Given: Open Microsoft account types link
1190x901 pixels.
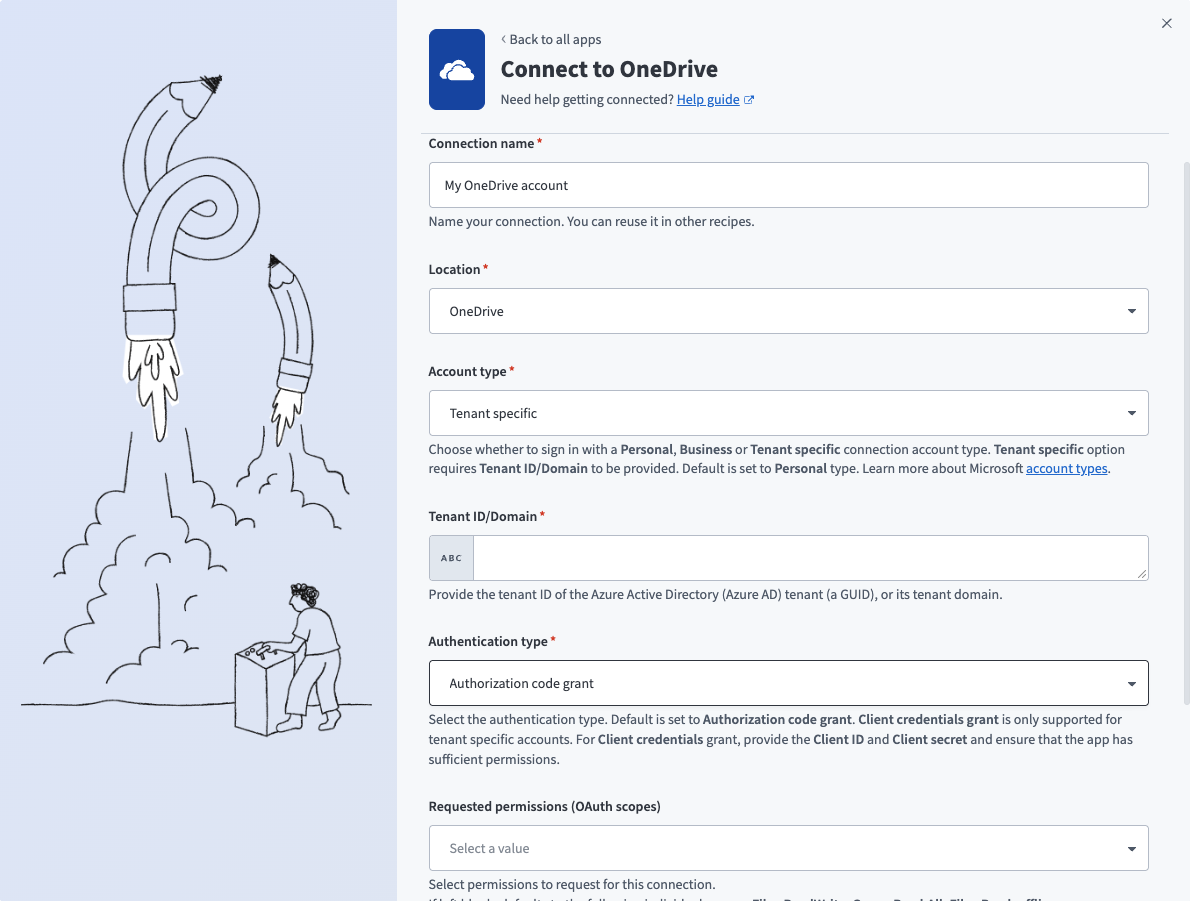Looking at the screenshot, I should coord(1066,468).
